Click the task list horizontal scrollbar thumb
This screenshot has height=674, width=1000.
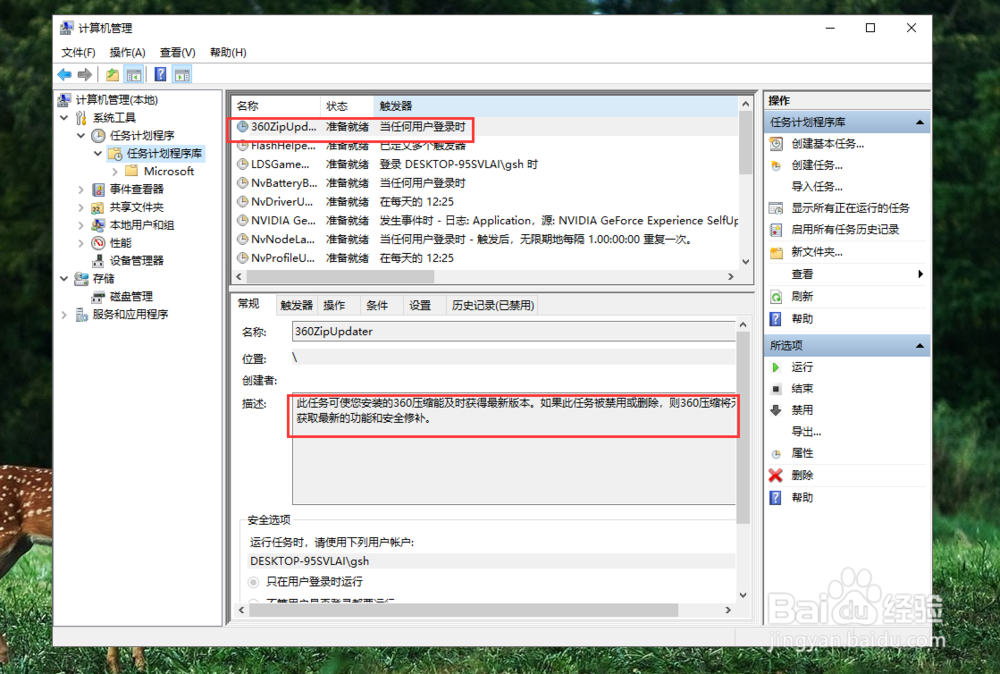[x=341, y=277]
